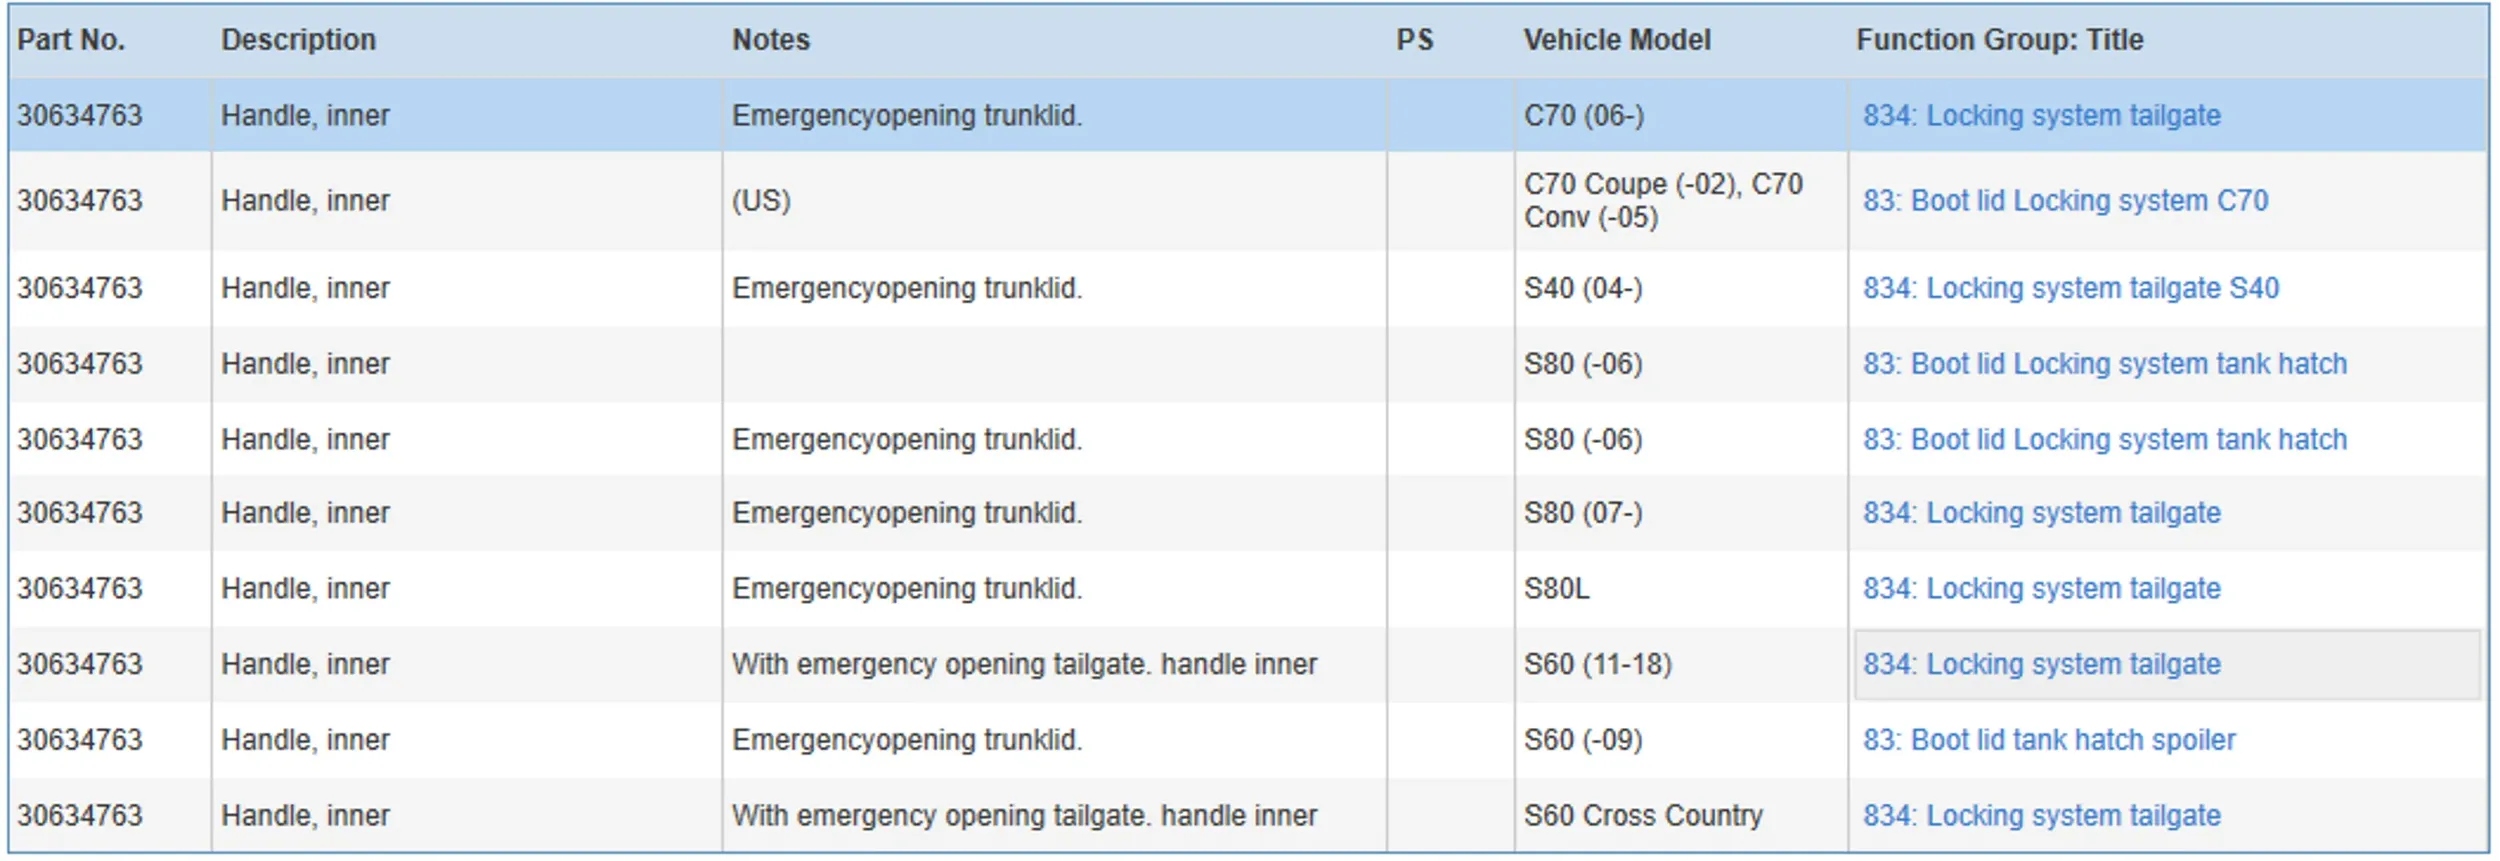2500x861 pixels.
Task: Click the Notes cell in the S60 Cross Country row
Action: point(1023,816)
